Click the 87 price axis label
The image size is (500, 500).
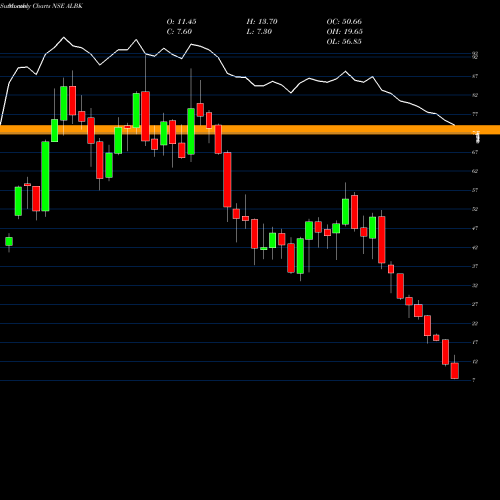click(x=475, y=76)
